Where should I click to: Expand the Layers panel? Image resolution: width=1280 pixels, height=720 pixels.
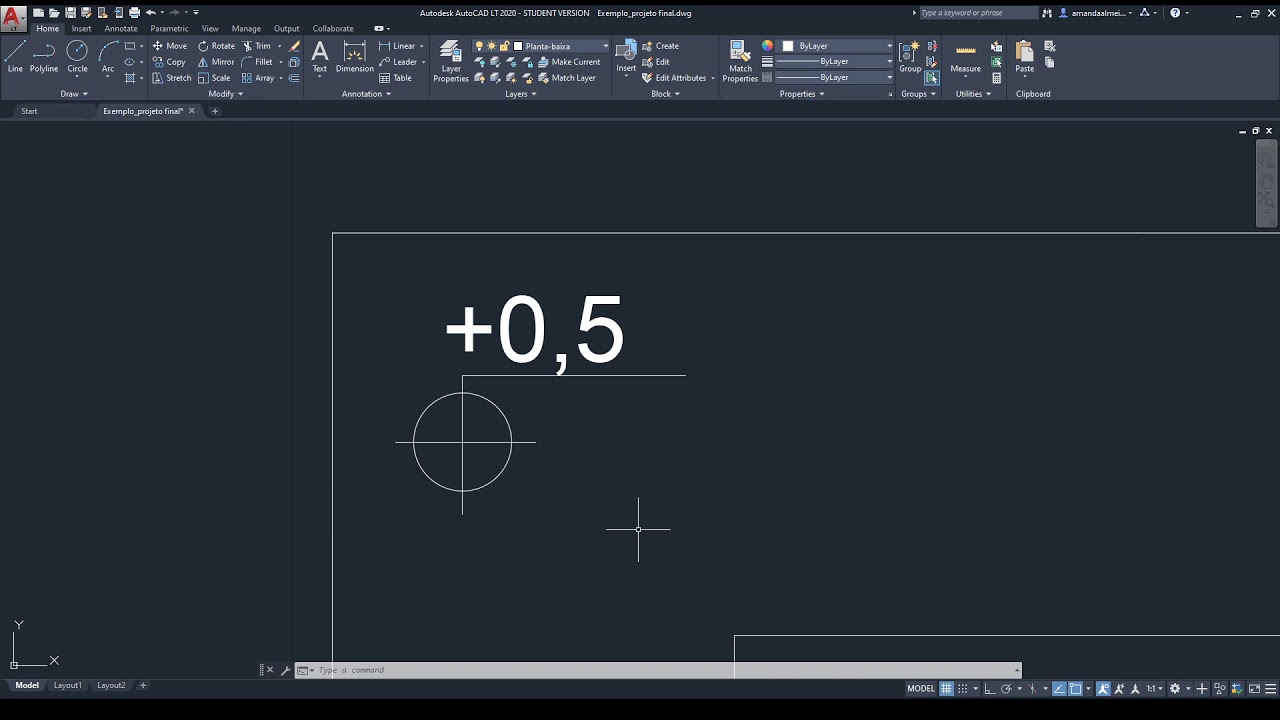click(521, 94)
